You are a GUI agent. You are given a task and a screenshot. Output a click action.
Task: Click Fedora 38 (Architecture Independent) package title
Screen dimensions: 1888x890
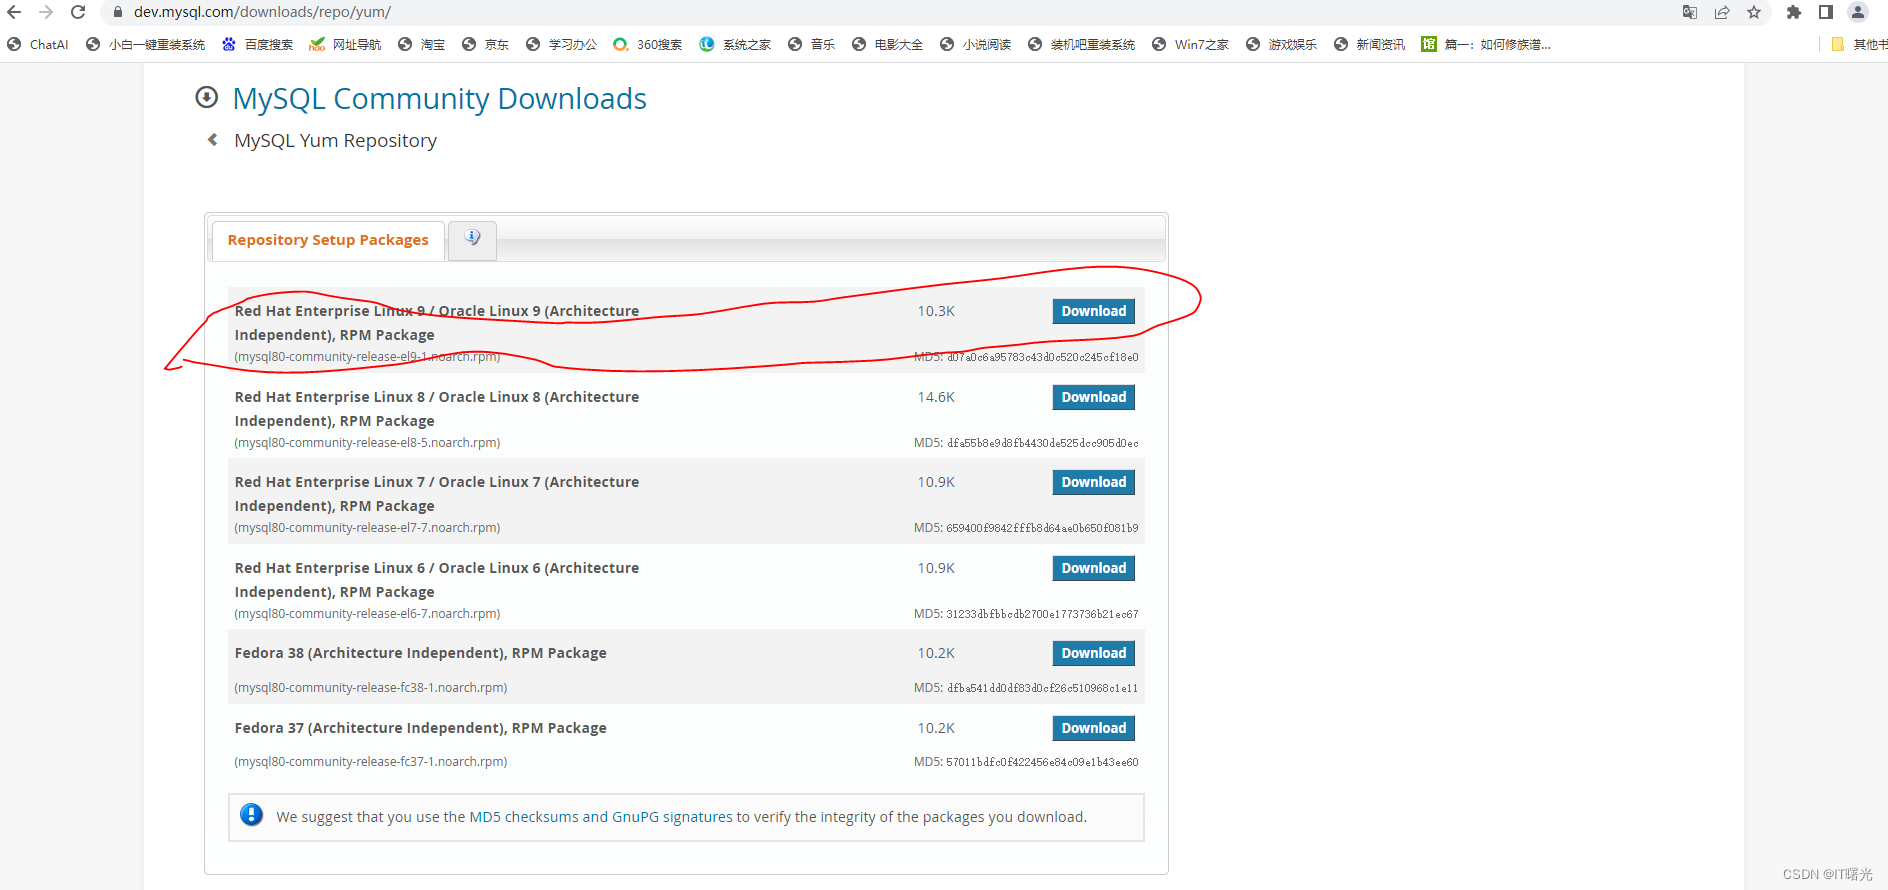(x=420, y=653)
